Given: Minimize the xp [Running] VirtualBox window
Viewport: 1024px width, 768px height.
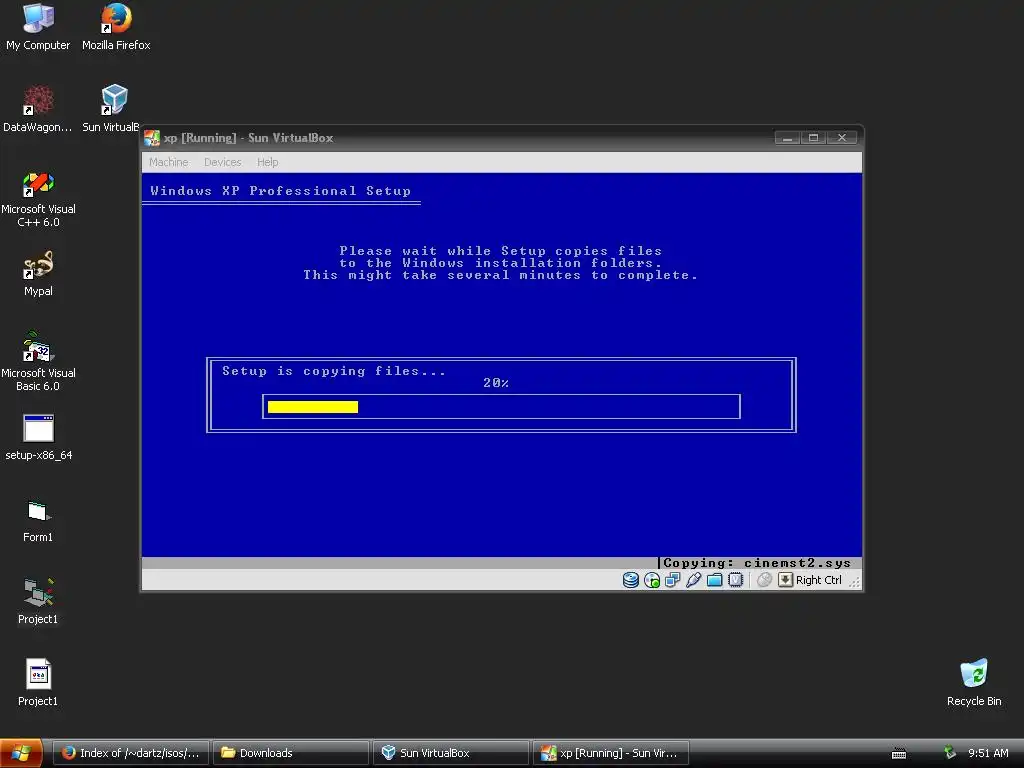Looking at the screenshot, I should pyautogui.click(x=788, y=138).
